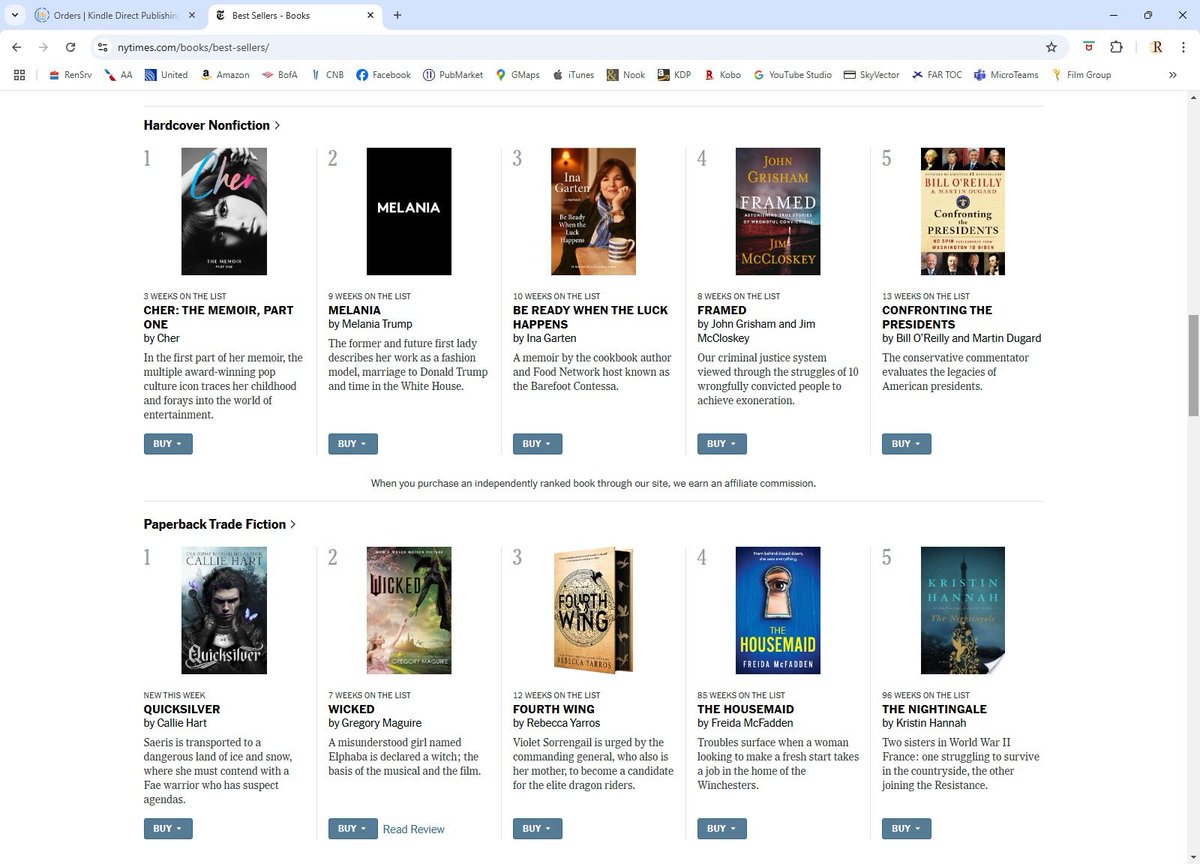Open the SkyVector bookmark
The image size is (1200, 864).
pos(872,75)
